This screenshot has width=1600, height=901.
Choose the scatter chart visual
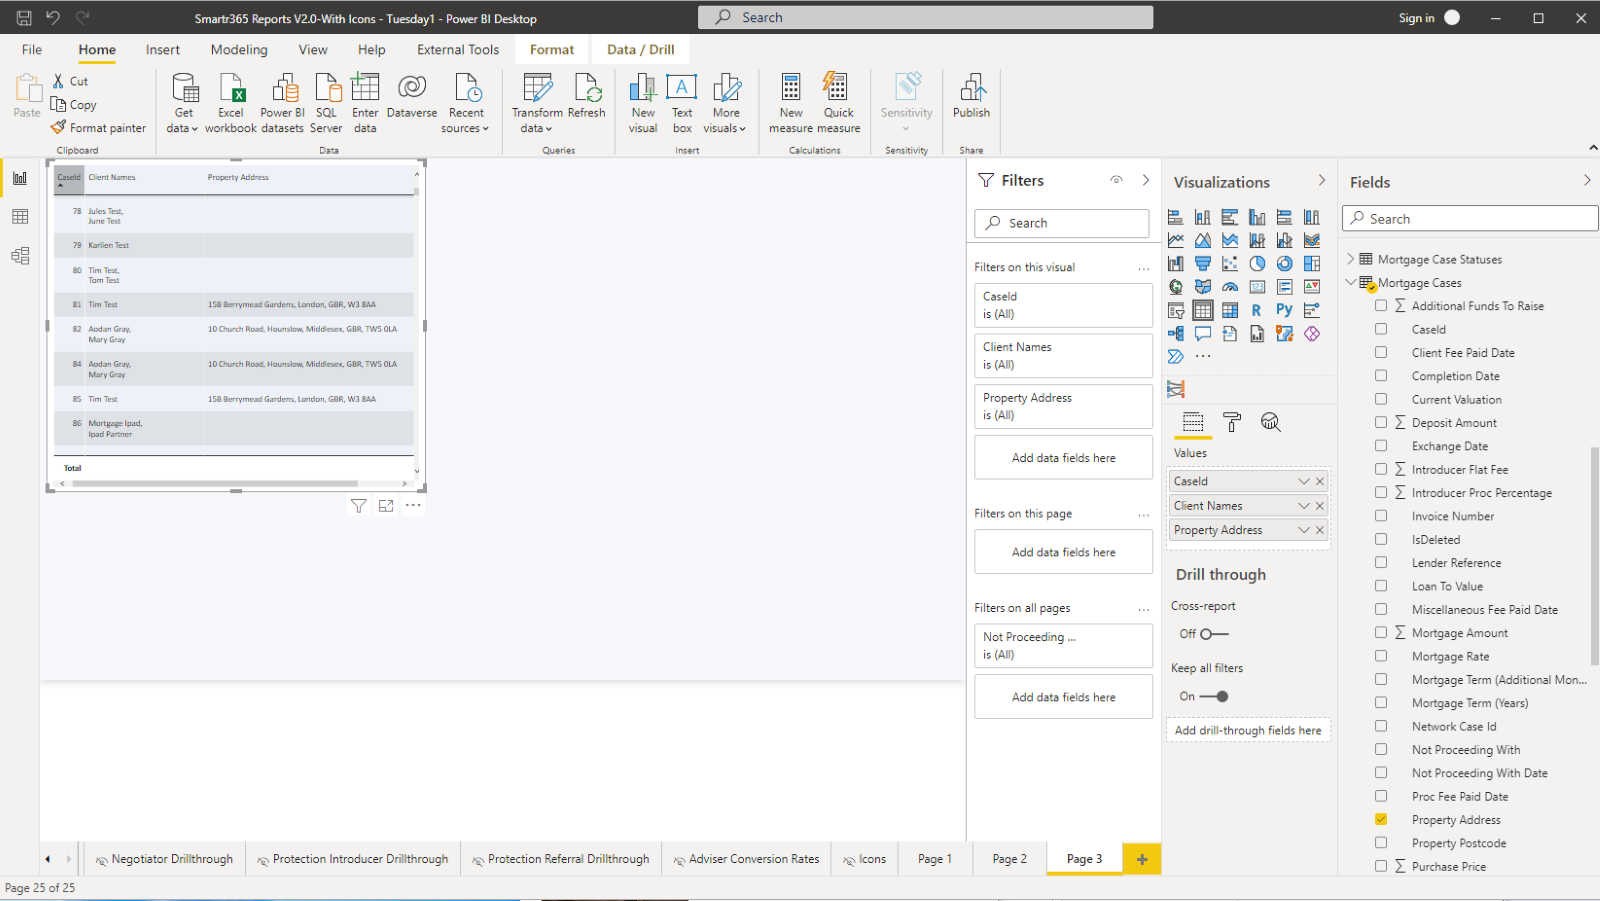(1230, 263)
